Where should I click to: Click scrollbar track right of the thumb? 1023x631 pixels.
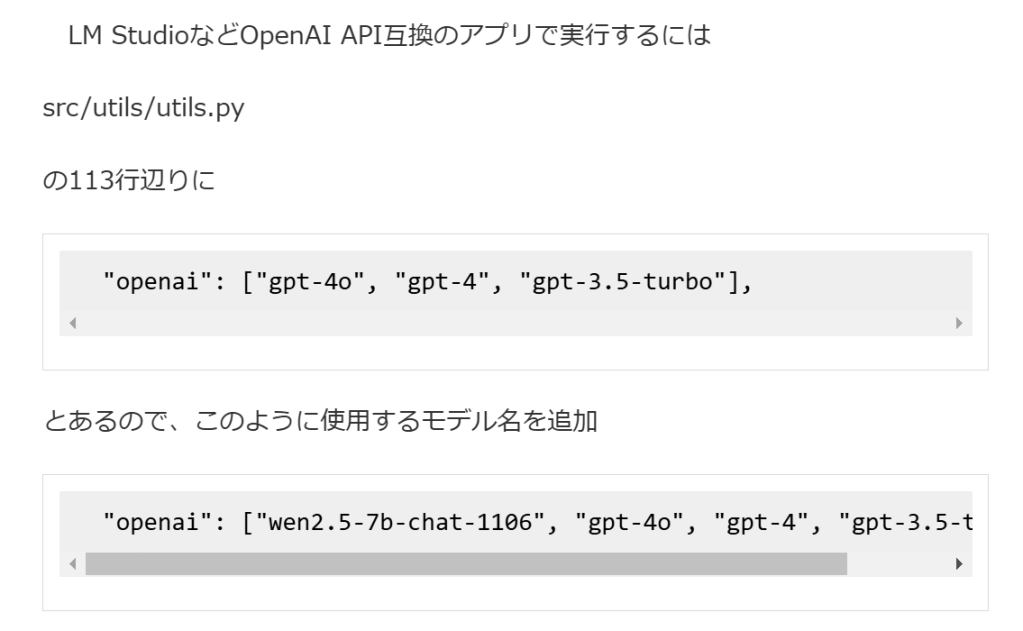point(898,565)
